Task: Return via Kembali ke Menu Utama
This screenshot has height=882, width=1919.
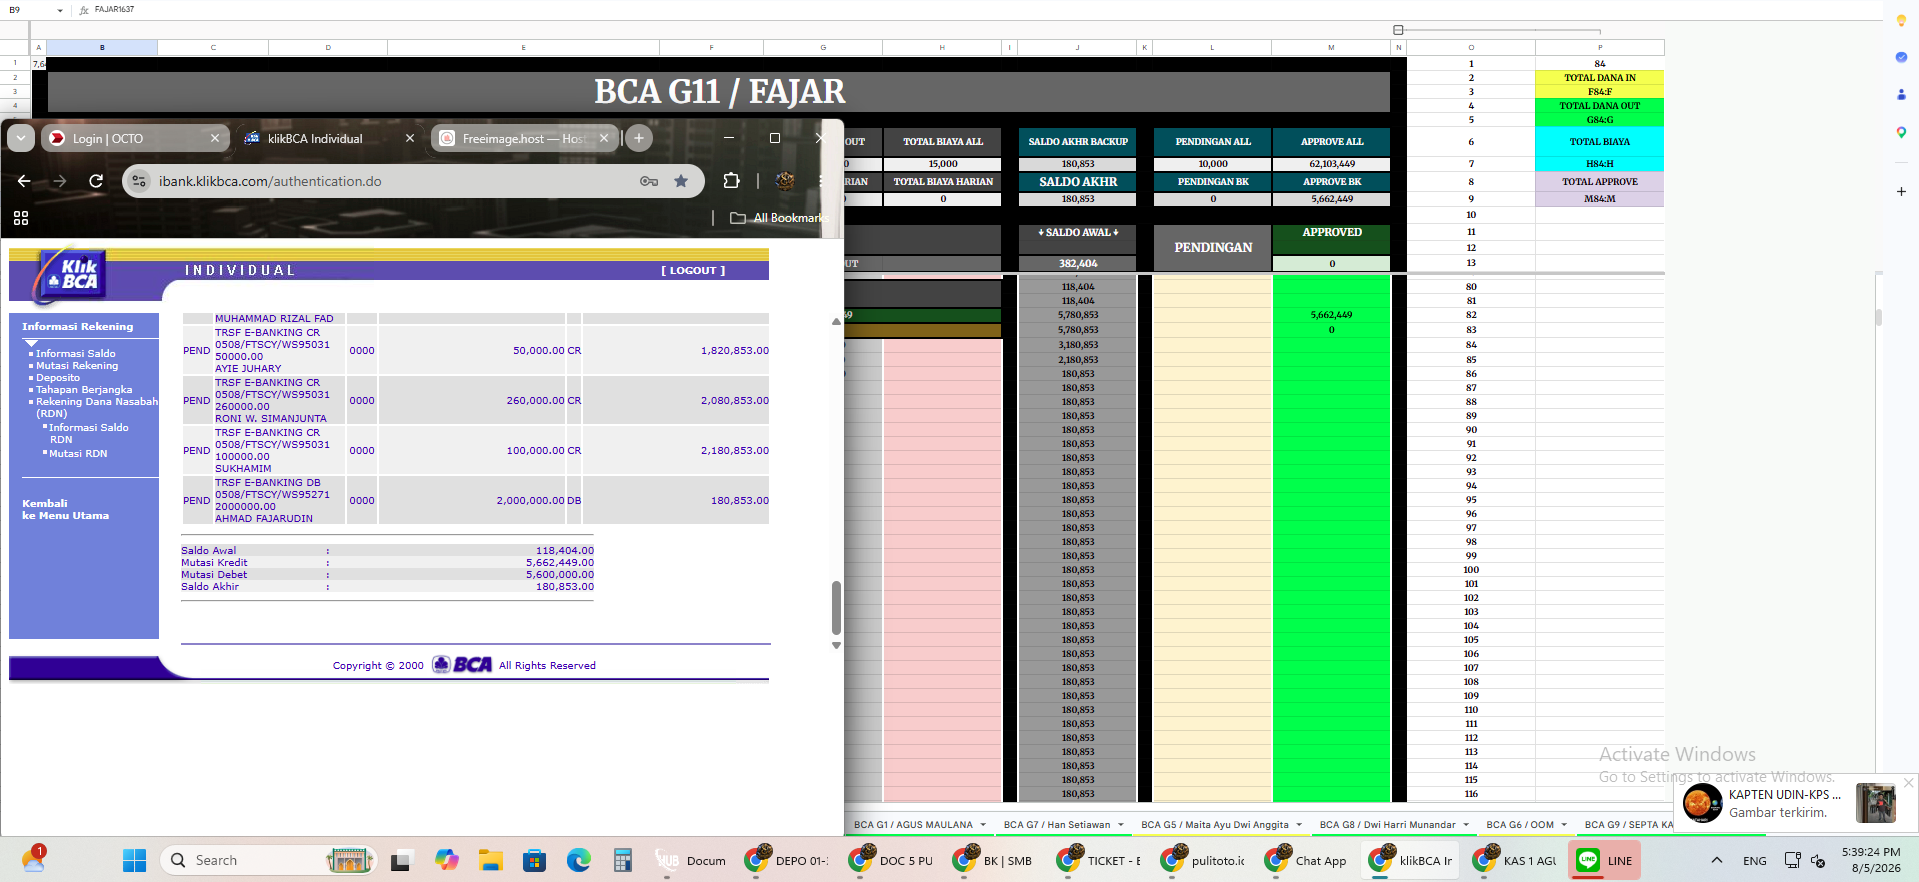Action: coord(66,509)
